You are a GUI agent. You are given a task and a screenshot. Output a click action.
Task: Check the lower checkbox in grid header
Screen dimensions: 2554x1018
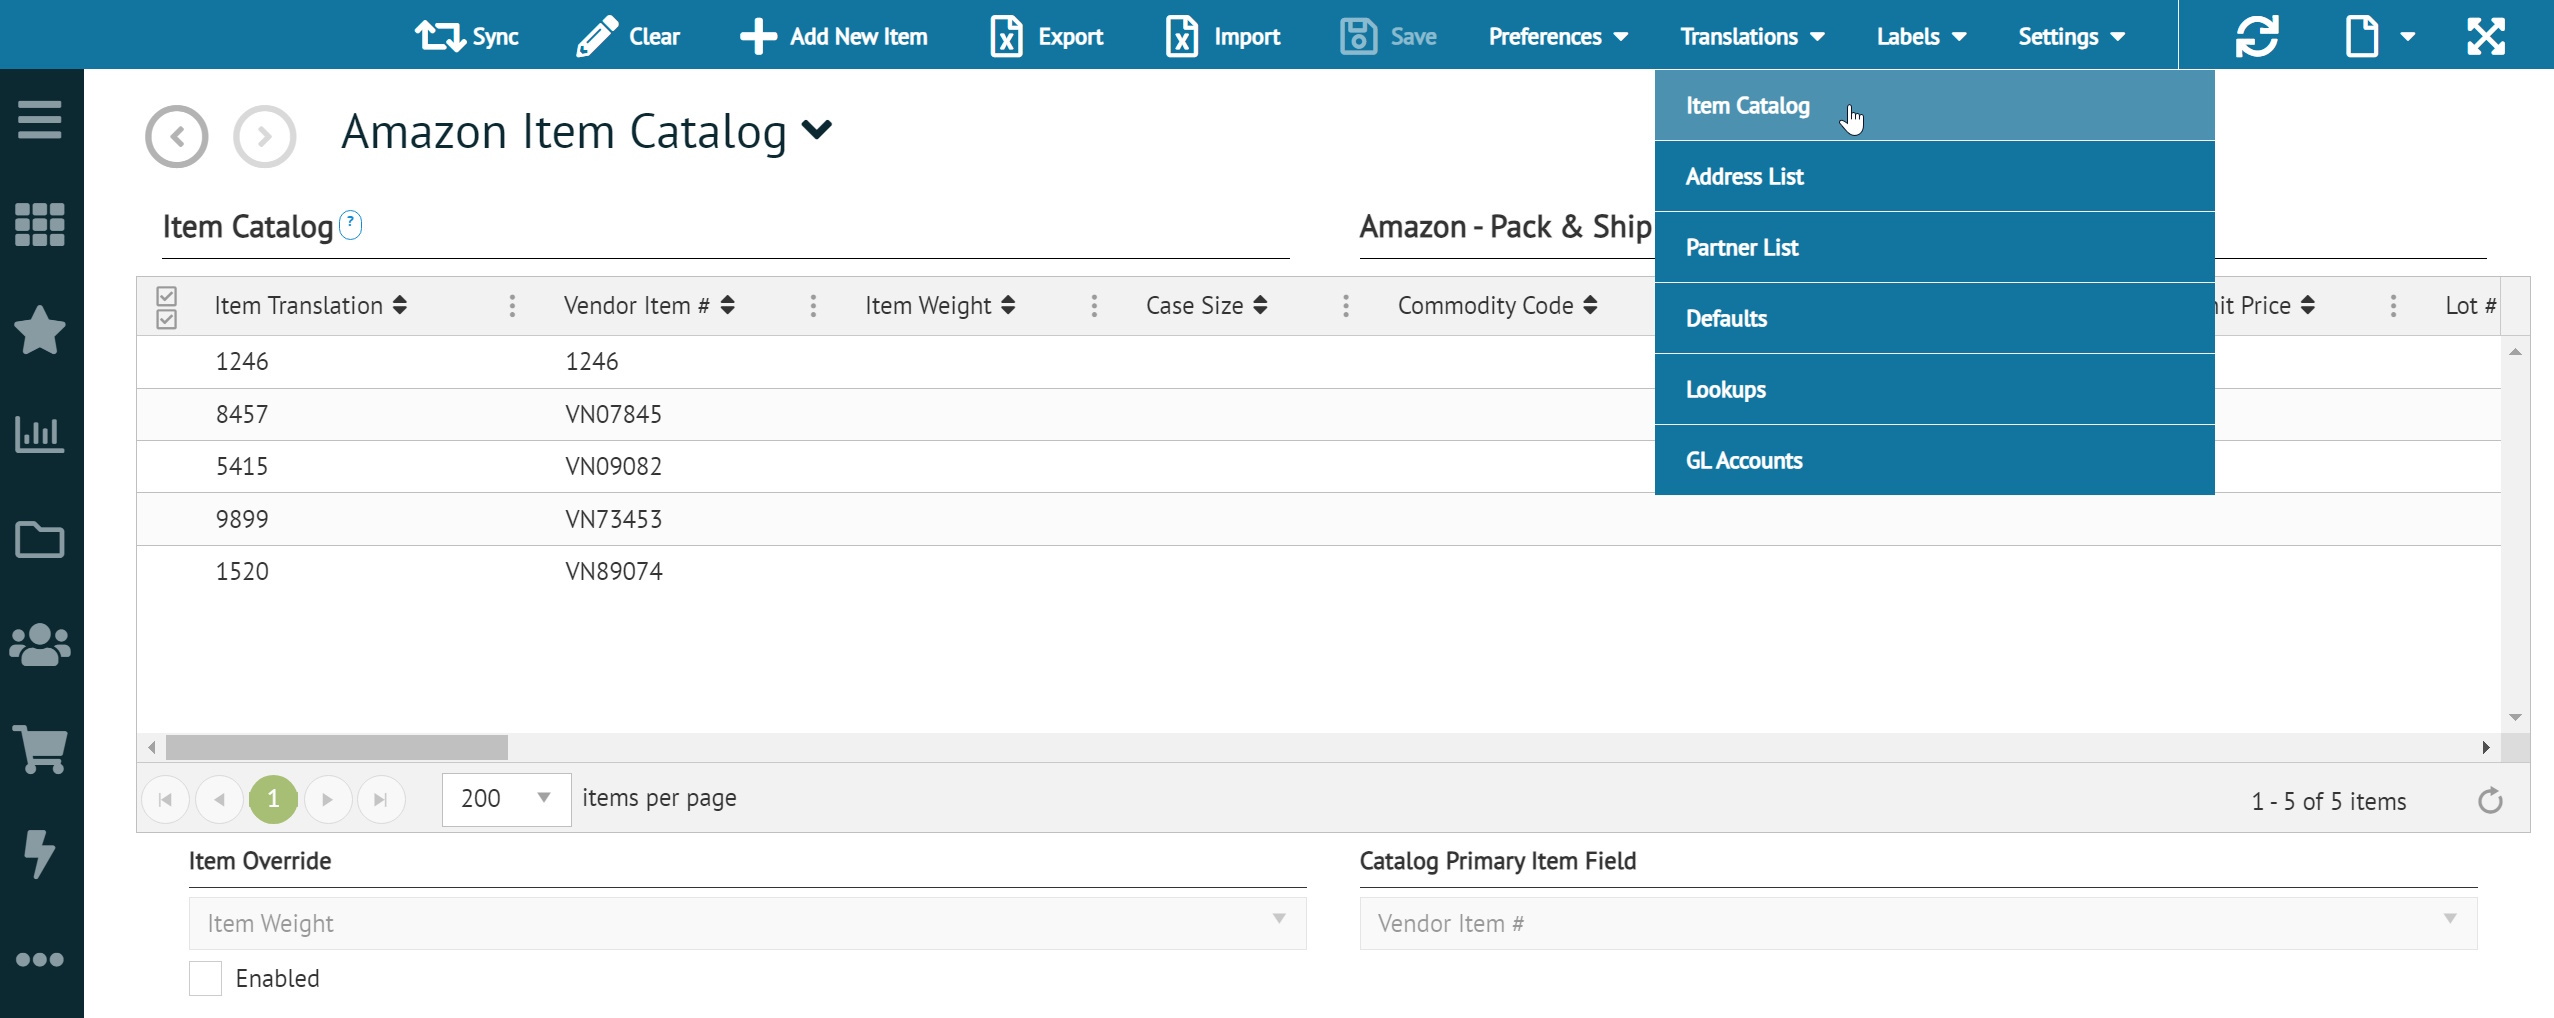pos(167,319)
